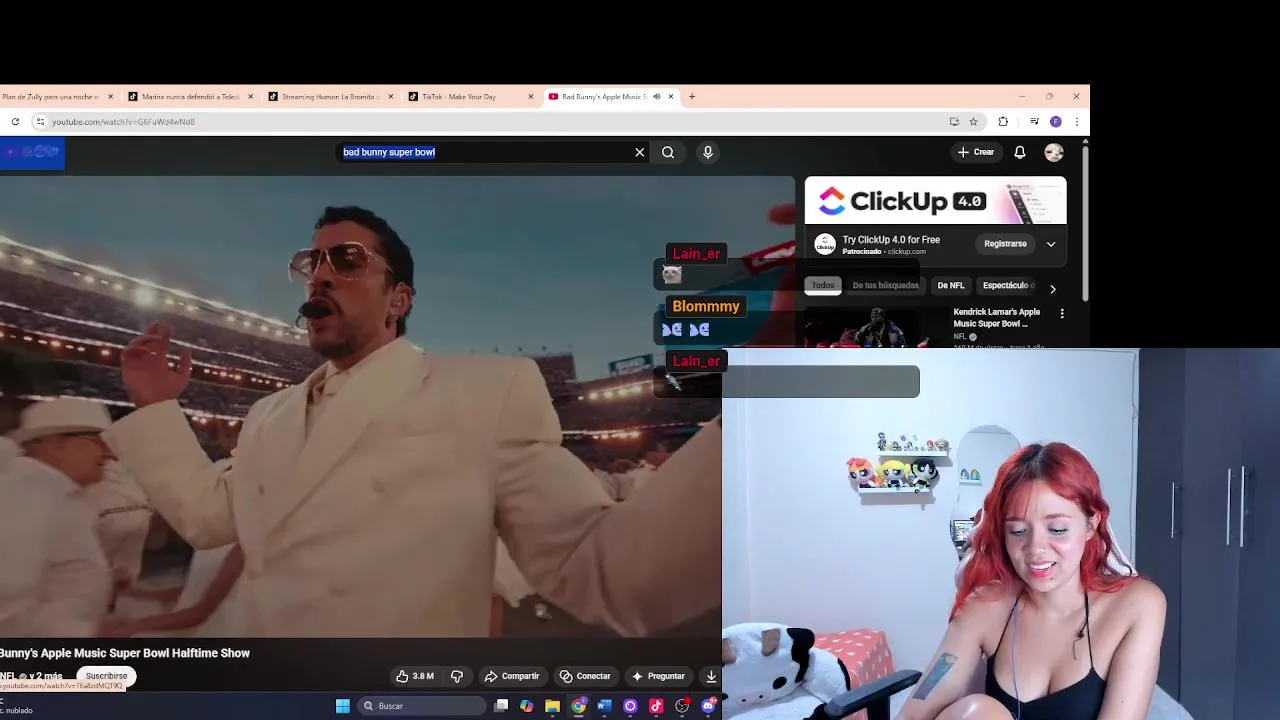
Task: Mute the Bad Bunny tab audio icon
Action: click(657, 97)
